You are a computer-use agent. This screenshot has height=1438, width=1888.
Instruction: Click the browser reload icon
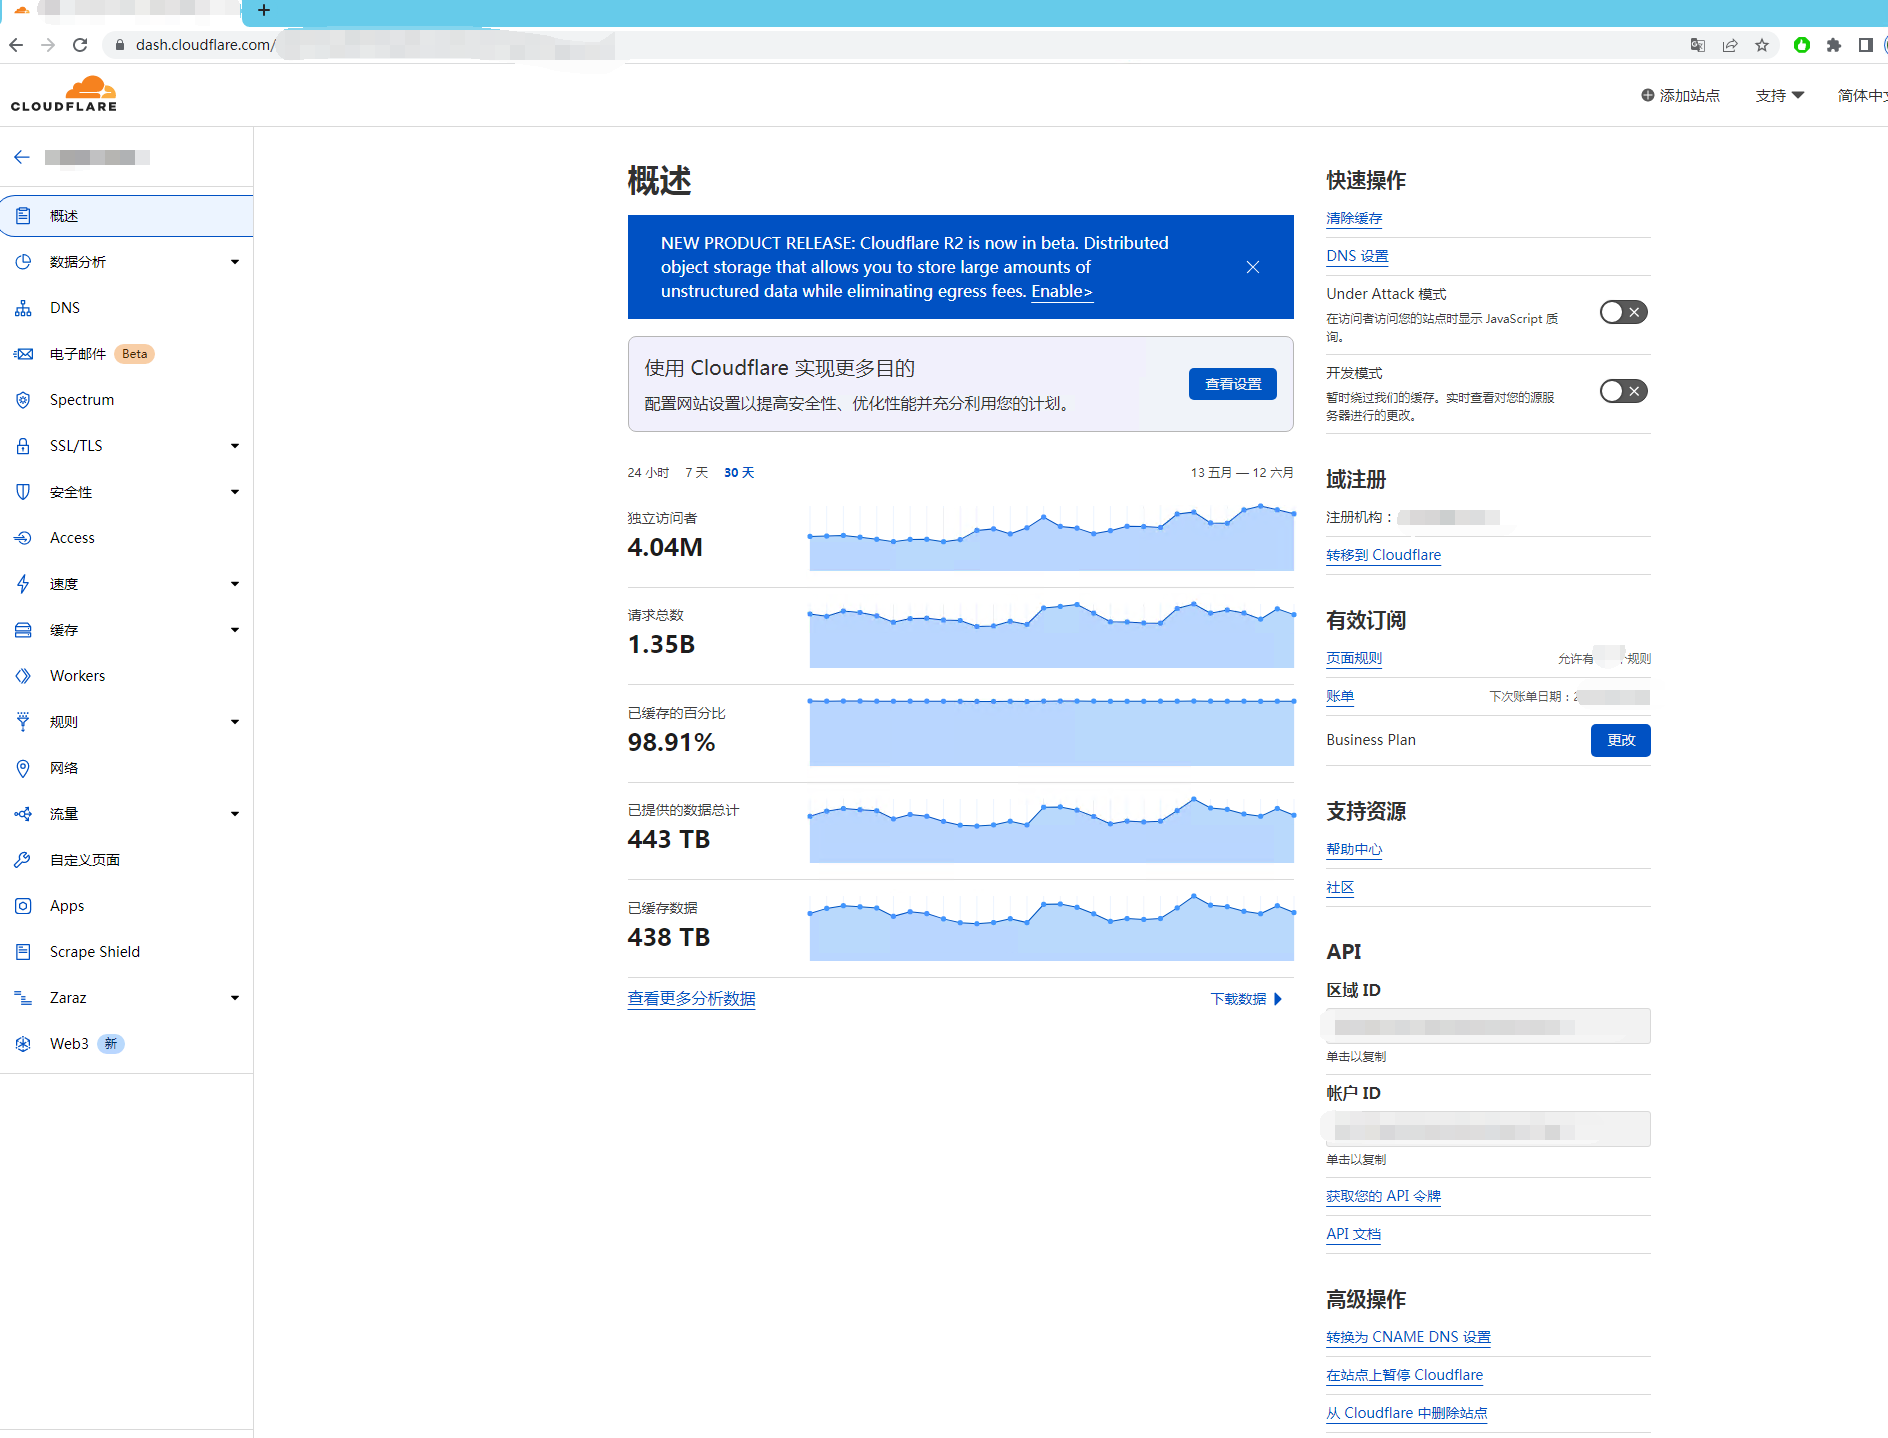point(80,45)
